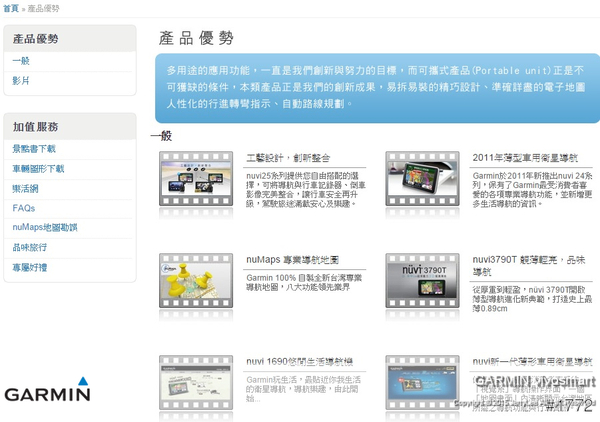The height and width of the screenshot is (422, 600).
Task: Click the 從厚重到輕盈 description text
Action: pyautogui.click(x=532, y=299)
